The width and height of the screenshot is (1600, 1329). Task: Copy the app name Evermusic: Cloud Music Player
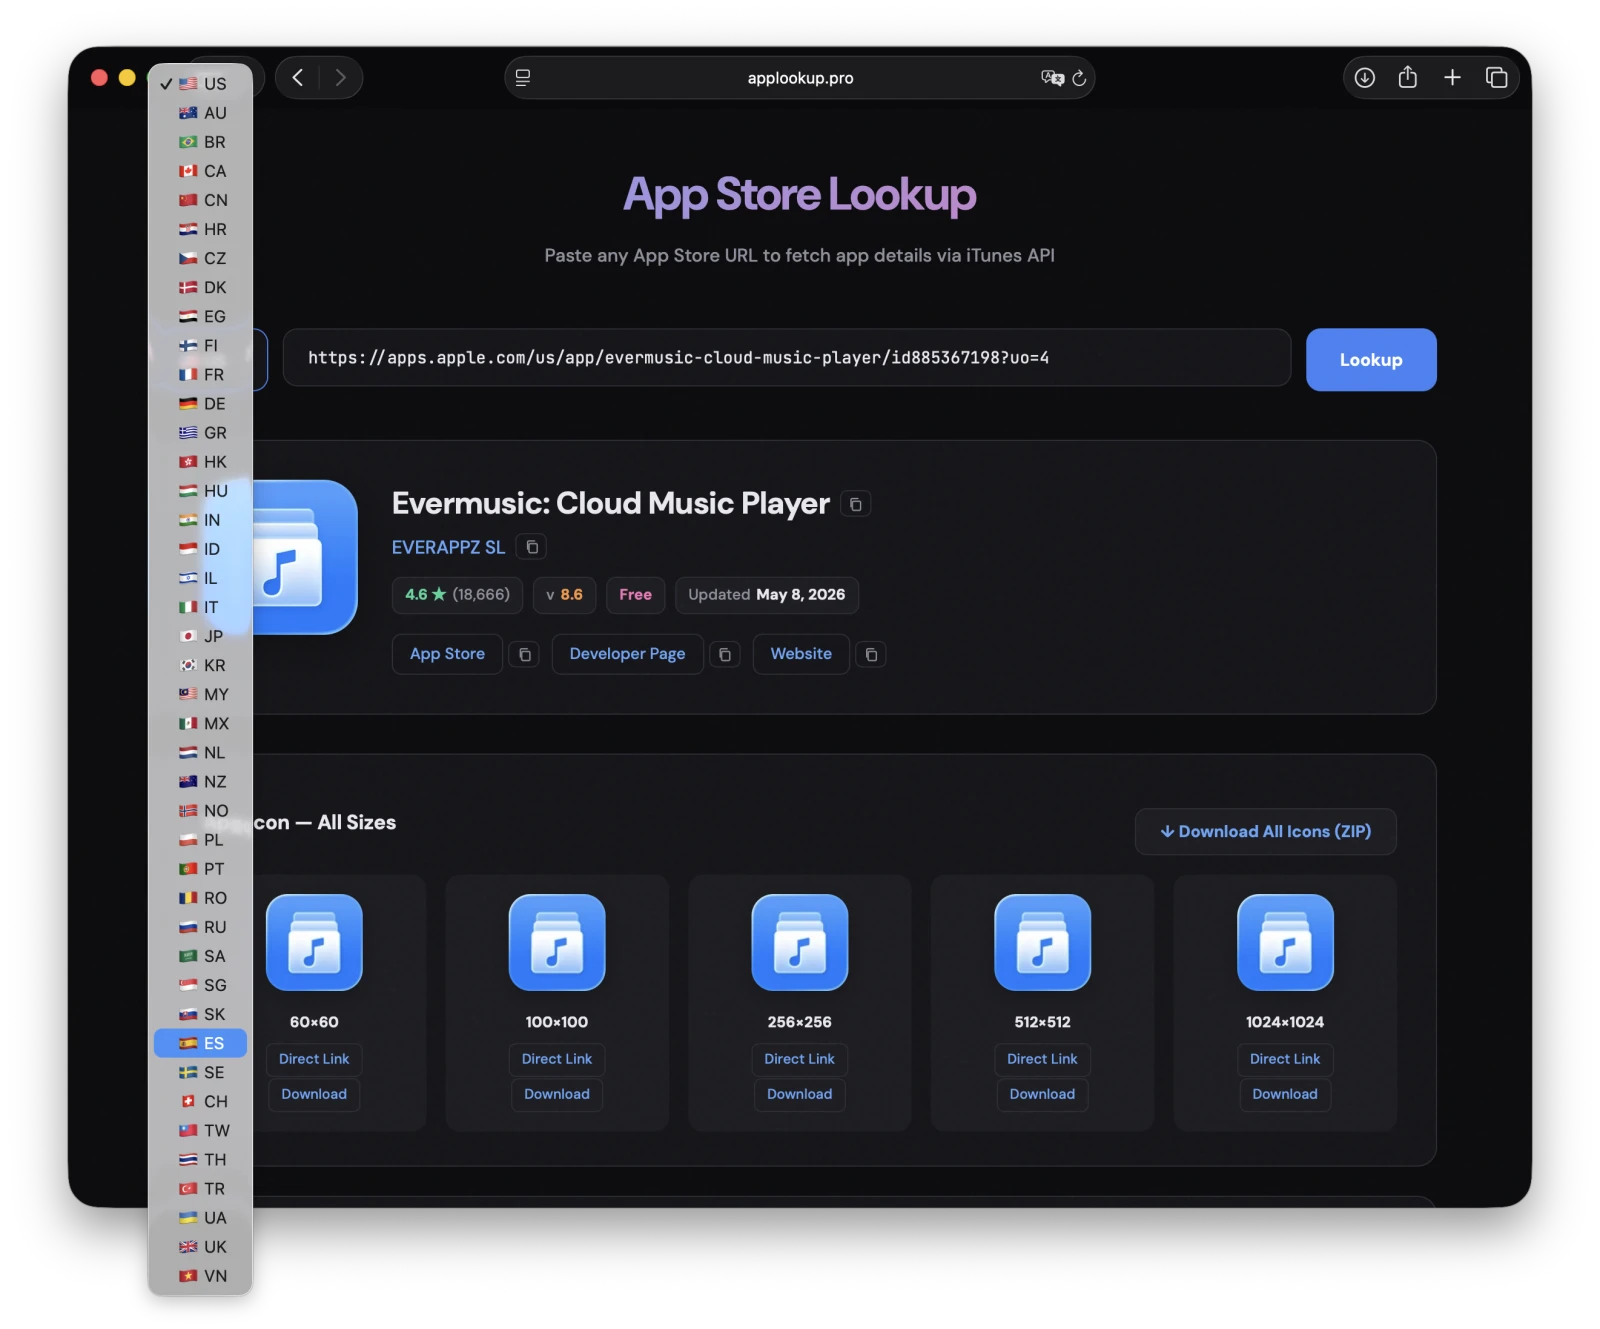856,504
